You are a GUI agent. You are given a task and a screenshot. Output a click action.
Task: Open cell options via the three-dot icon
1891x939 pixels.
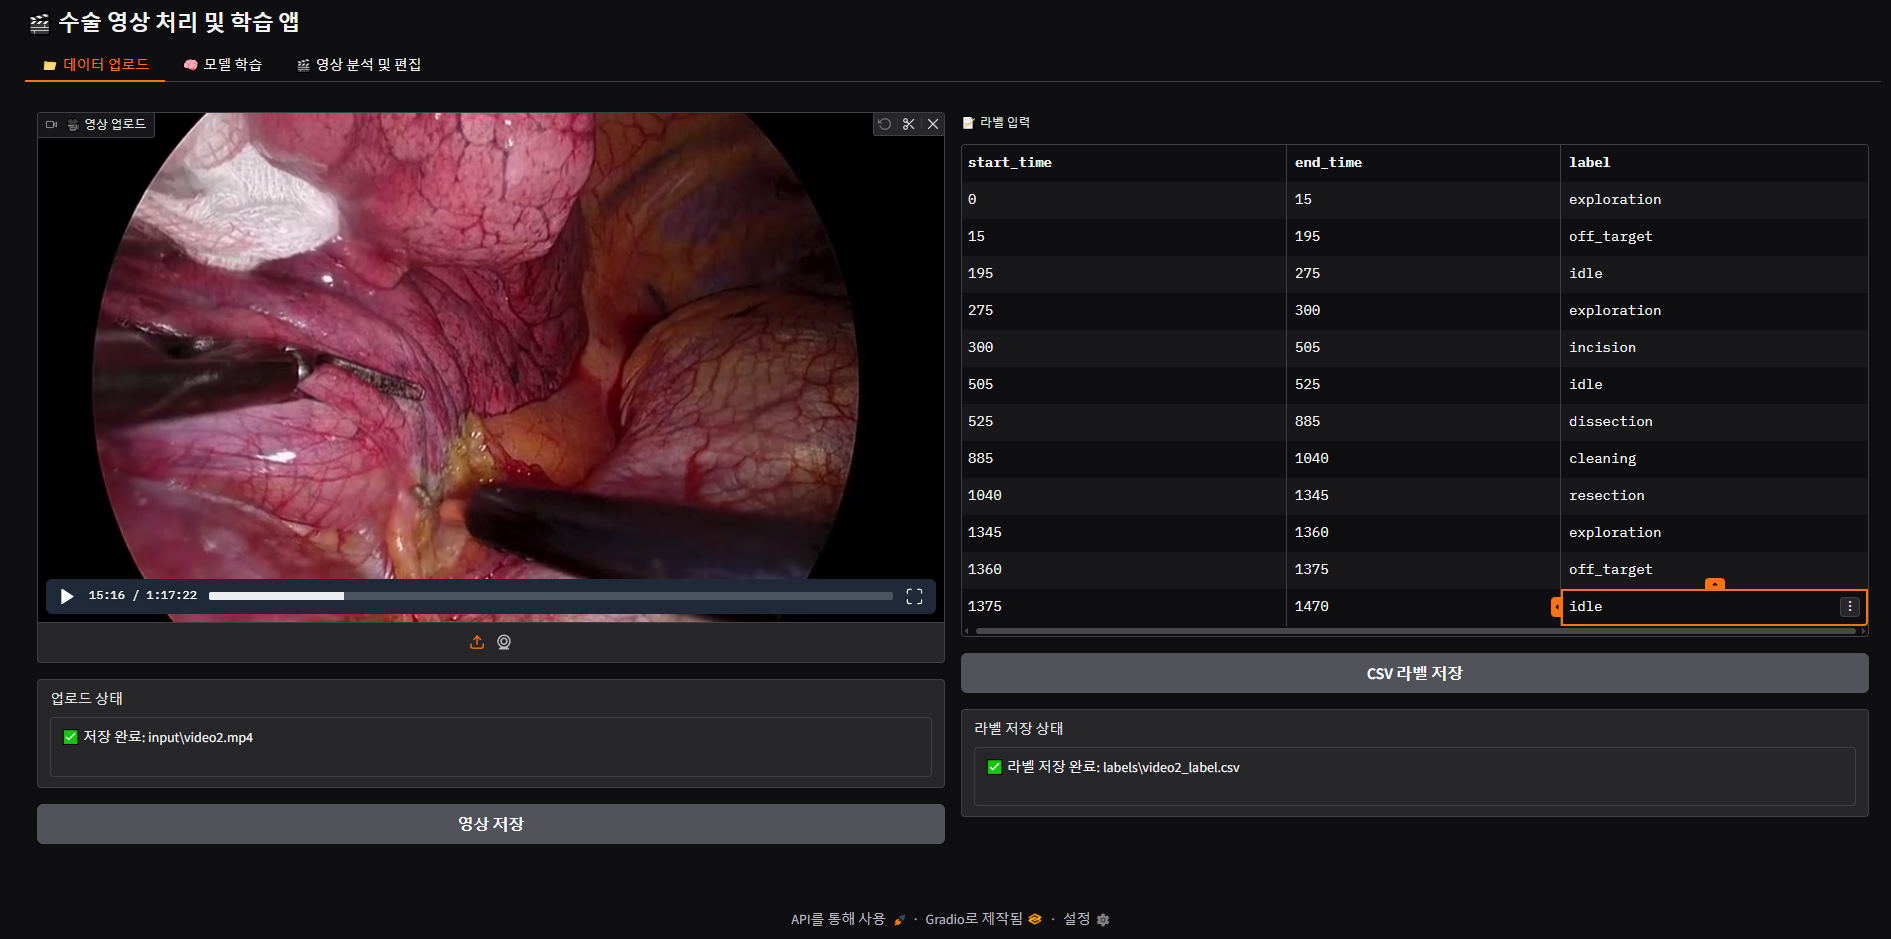1849,606
